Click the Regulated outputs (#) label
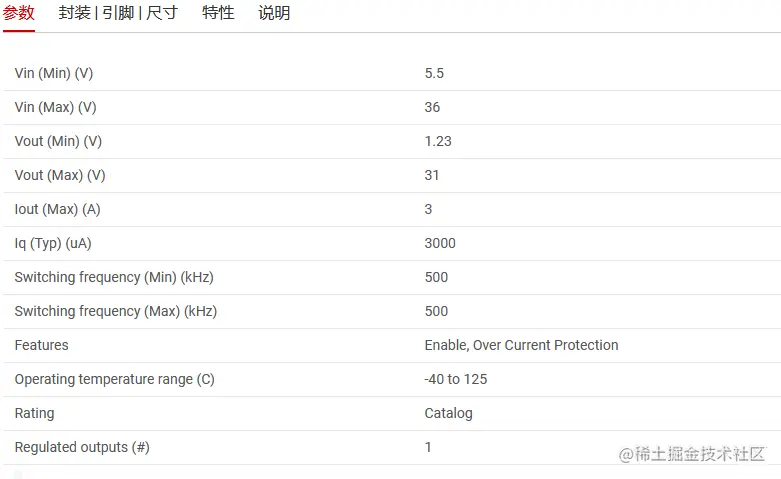This screenshot has width=781, height=479. (82, 447)
